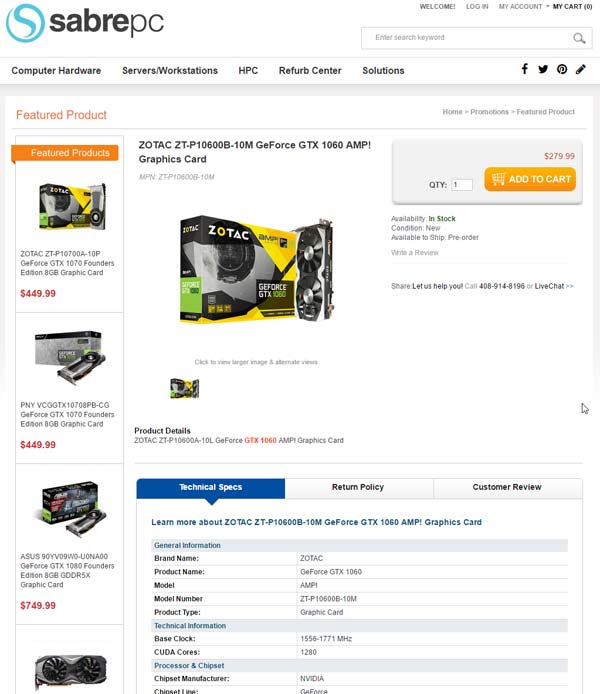Open the ASUS GTX 1080 Founders Edition link
Screen dimensions: 600x694
click(67, 571)
